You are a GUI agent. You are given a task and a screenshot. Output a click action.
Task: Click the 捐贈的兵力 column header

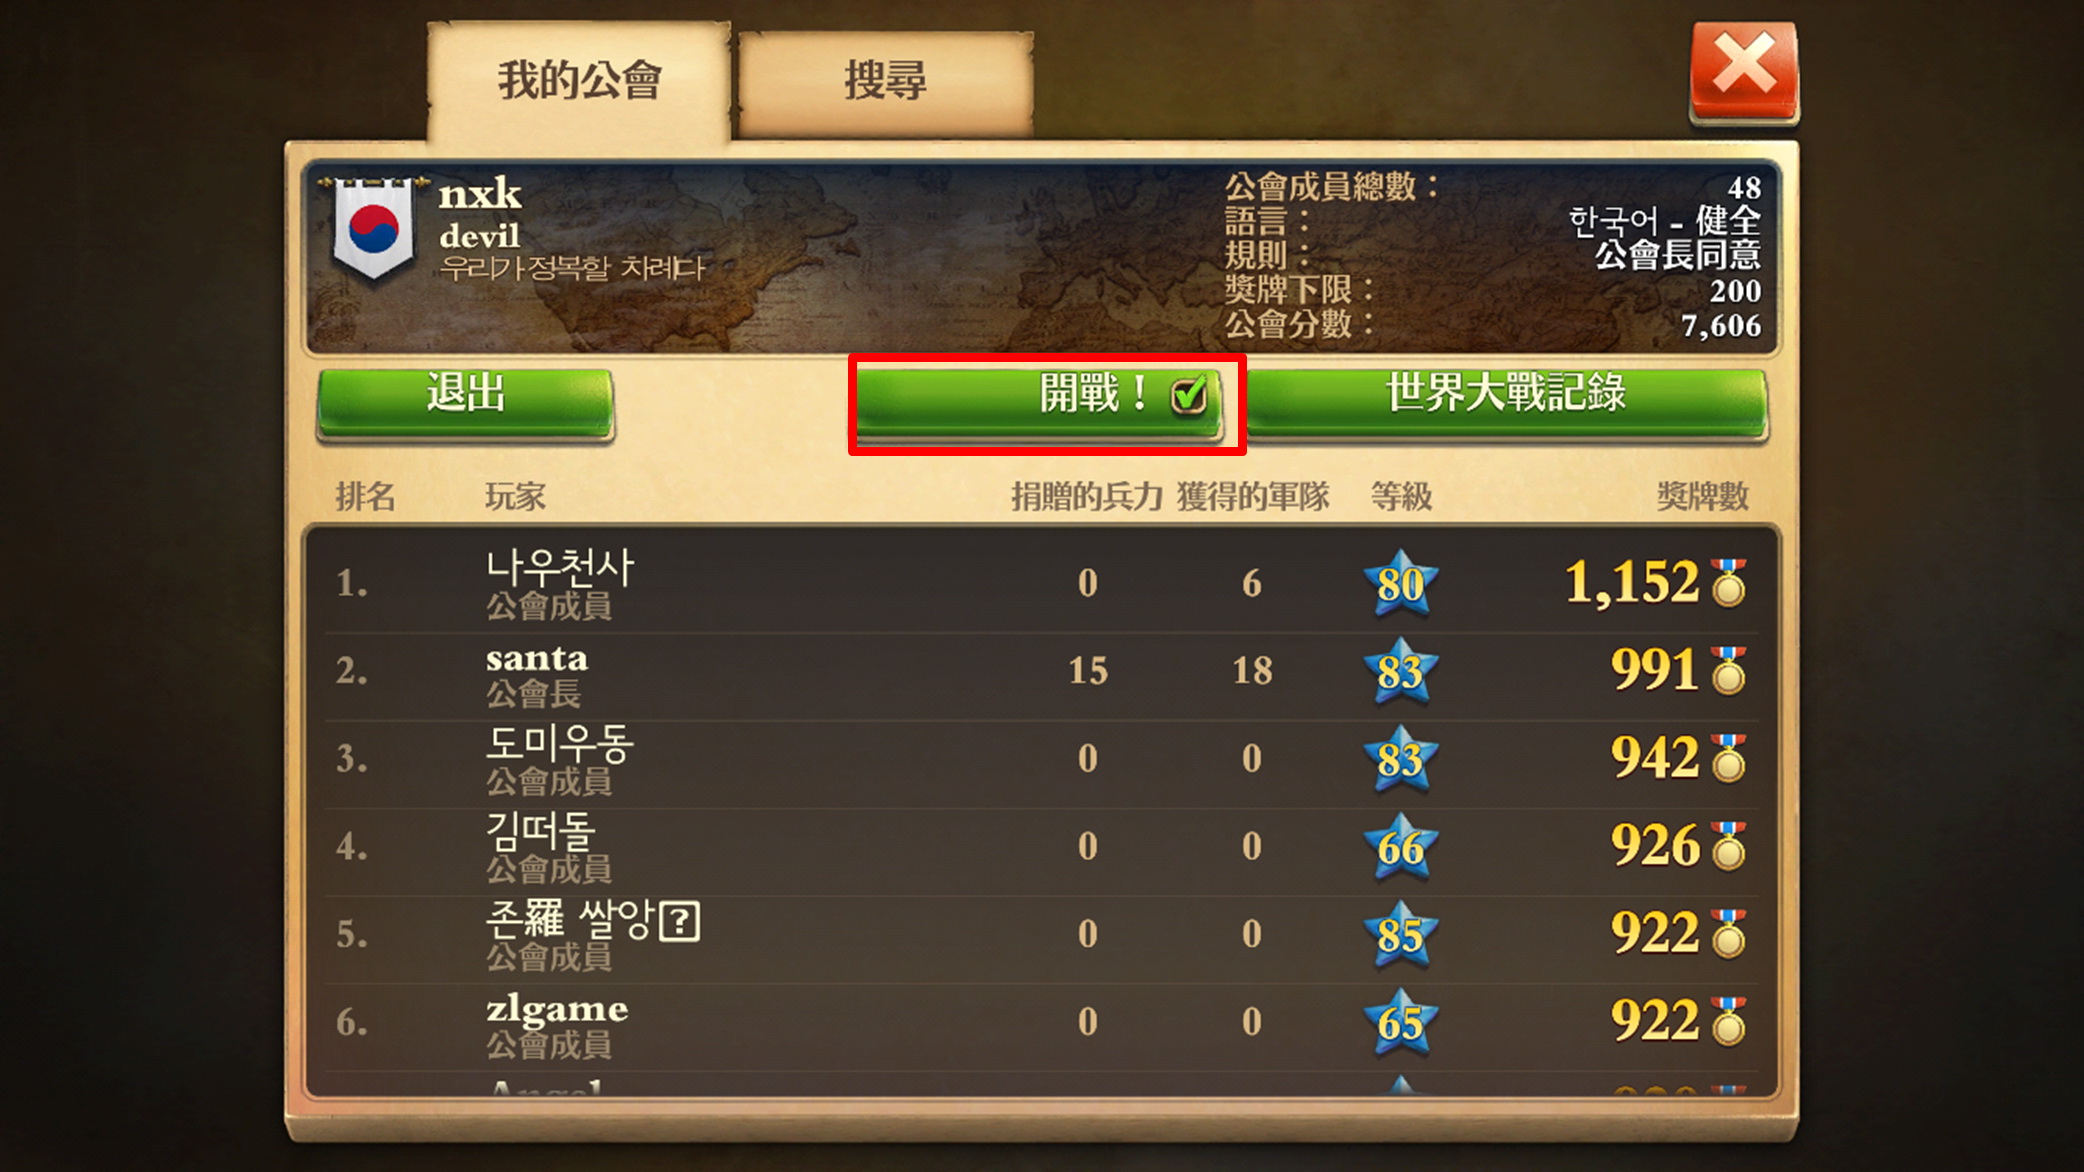[1086, 496]
